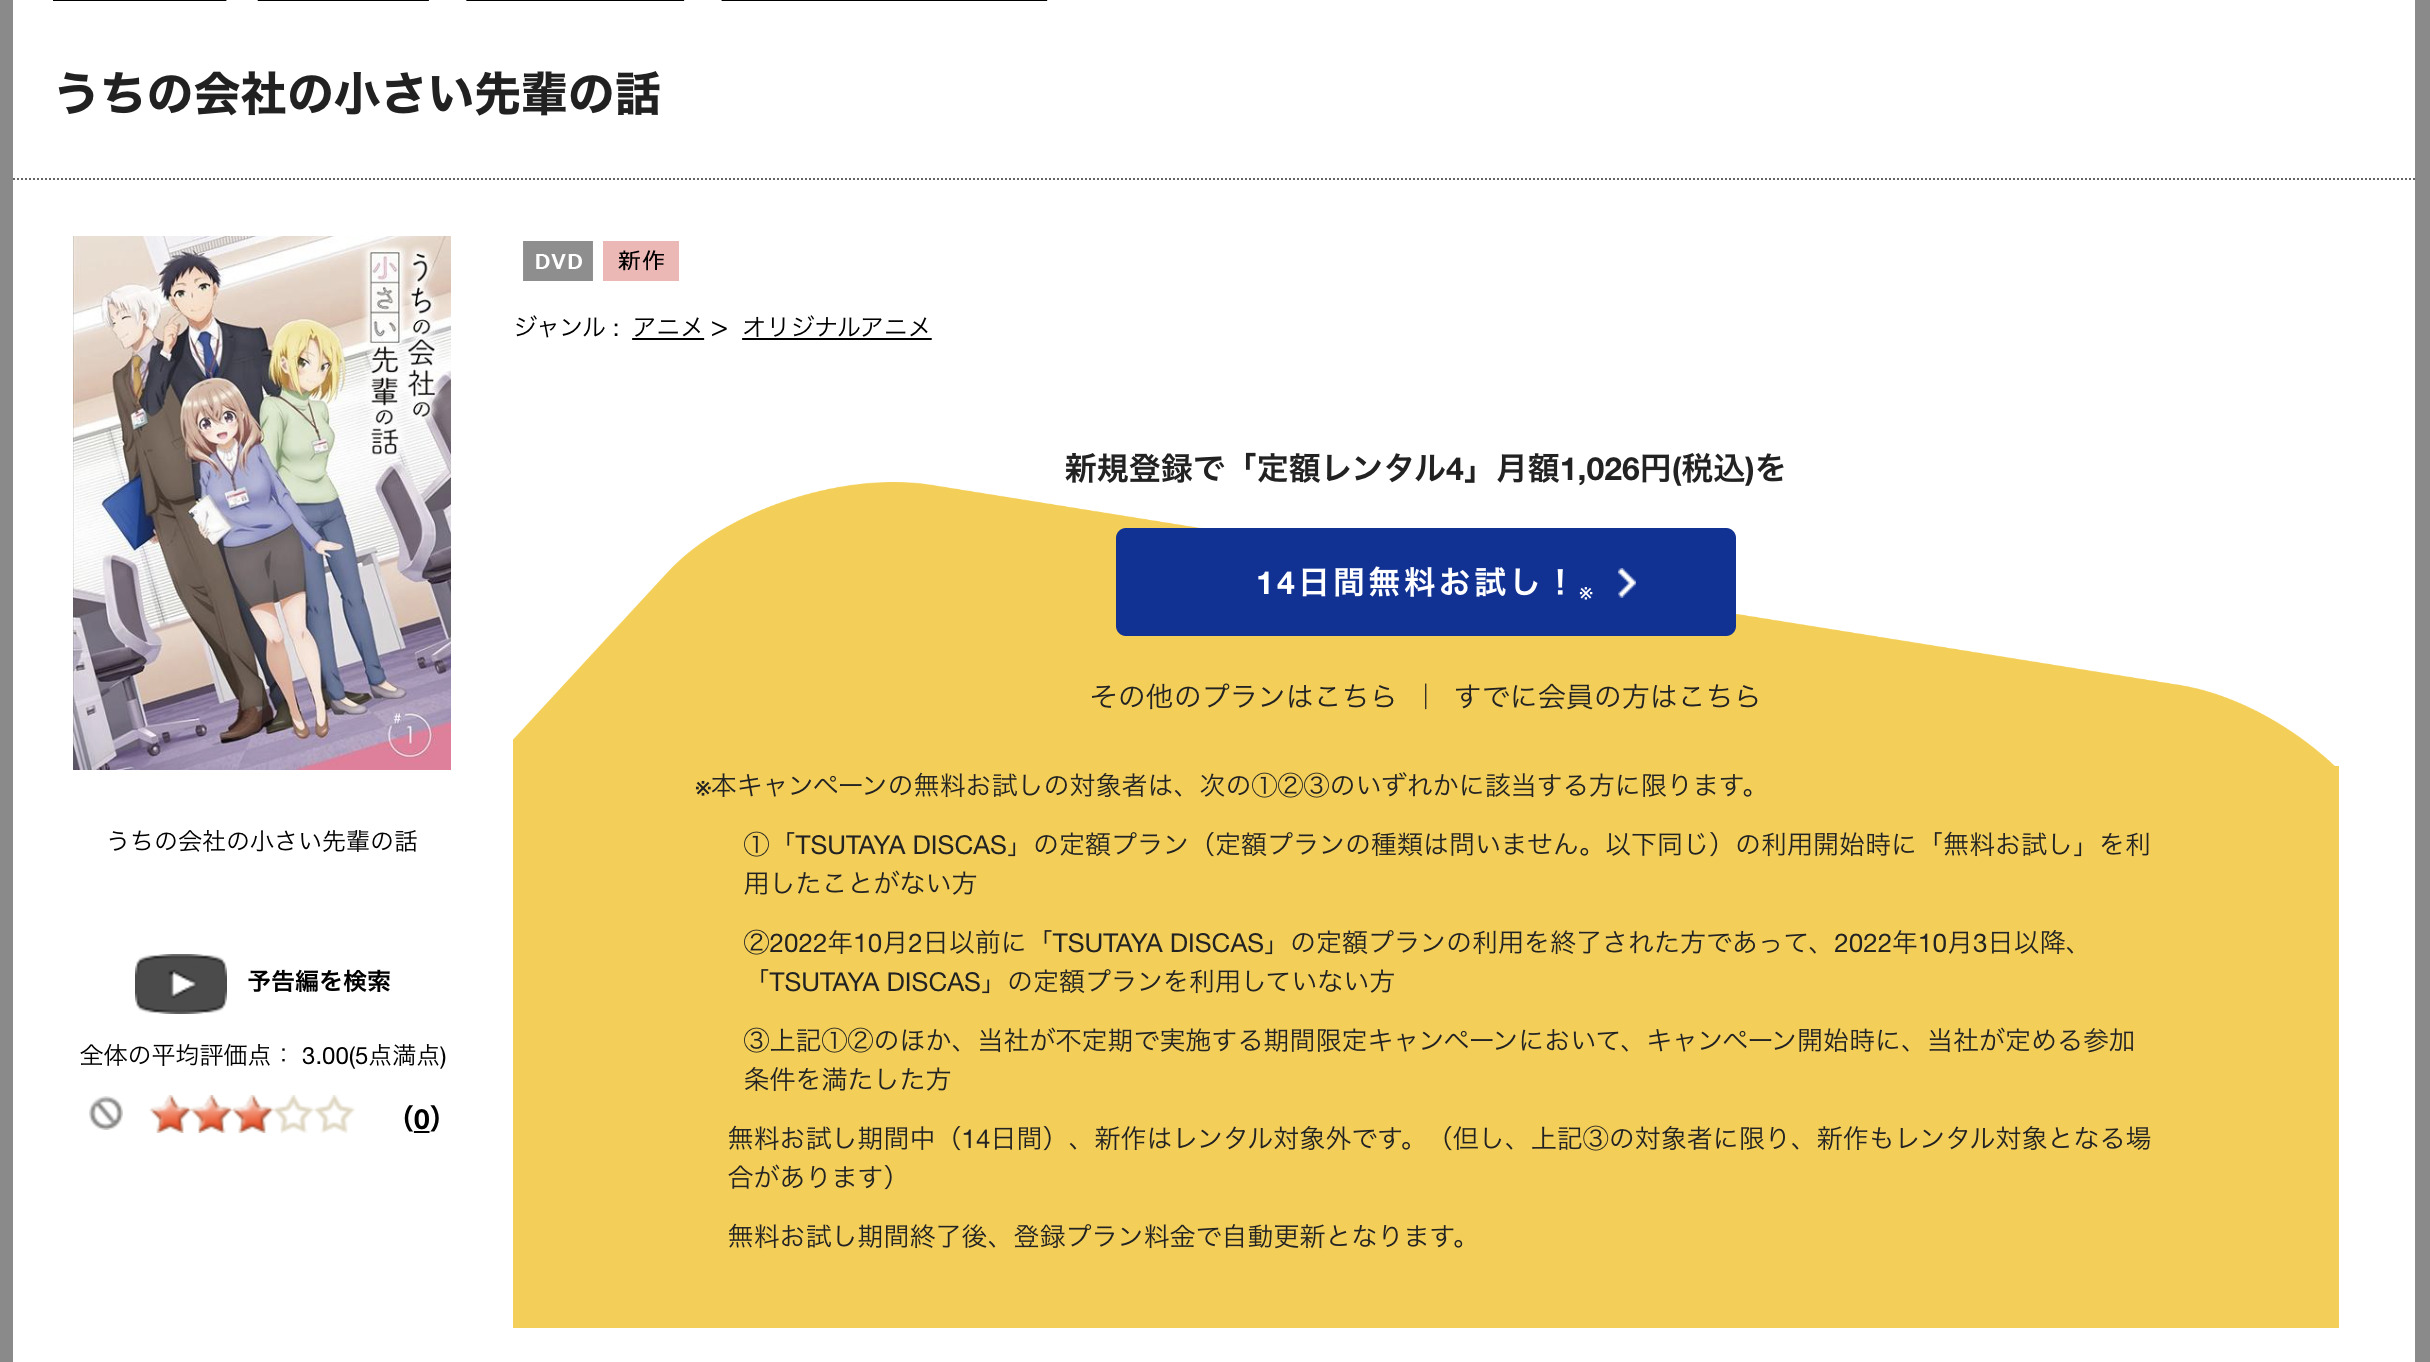The height and width of the screenshot is (1362, 2430).
Task: Click the pink 新作 new-release badge
Action: coord(641,262)
